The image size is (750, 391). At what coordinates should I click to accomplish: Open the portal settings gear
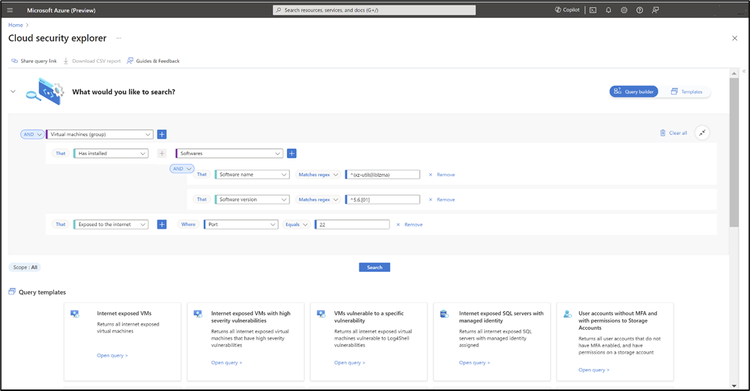tap(624, 10)
